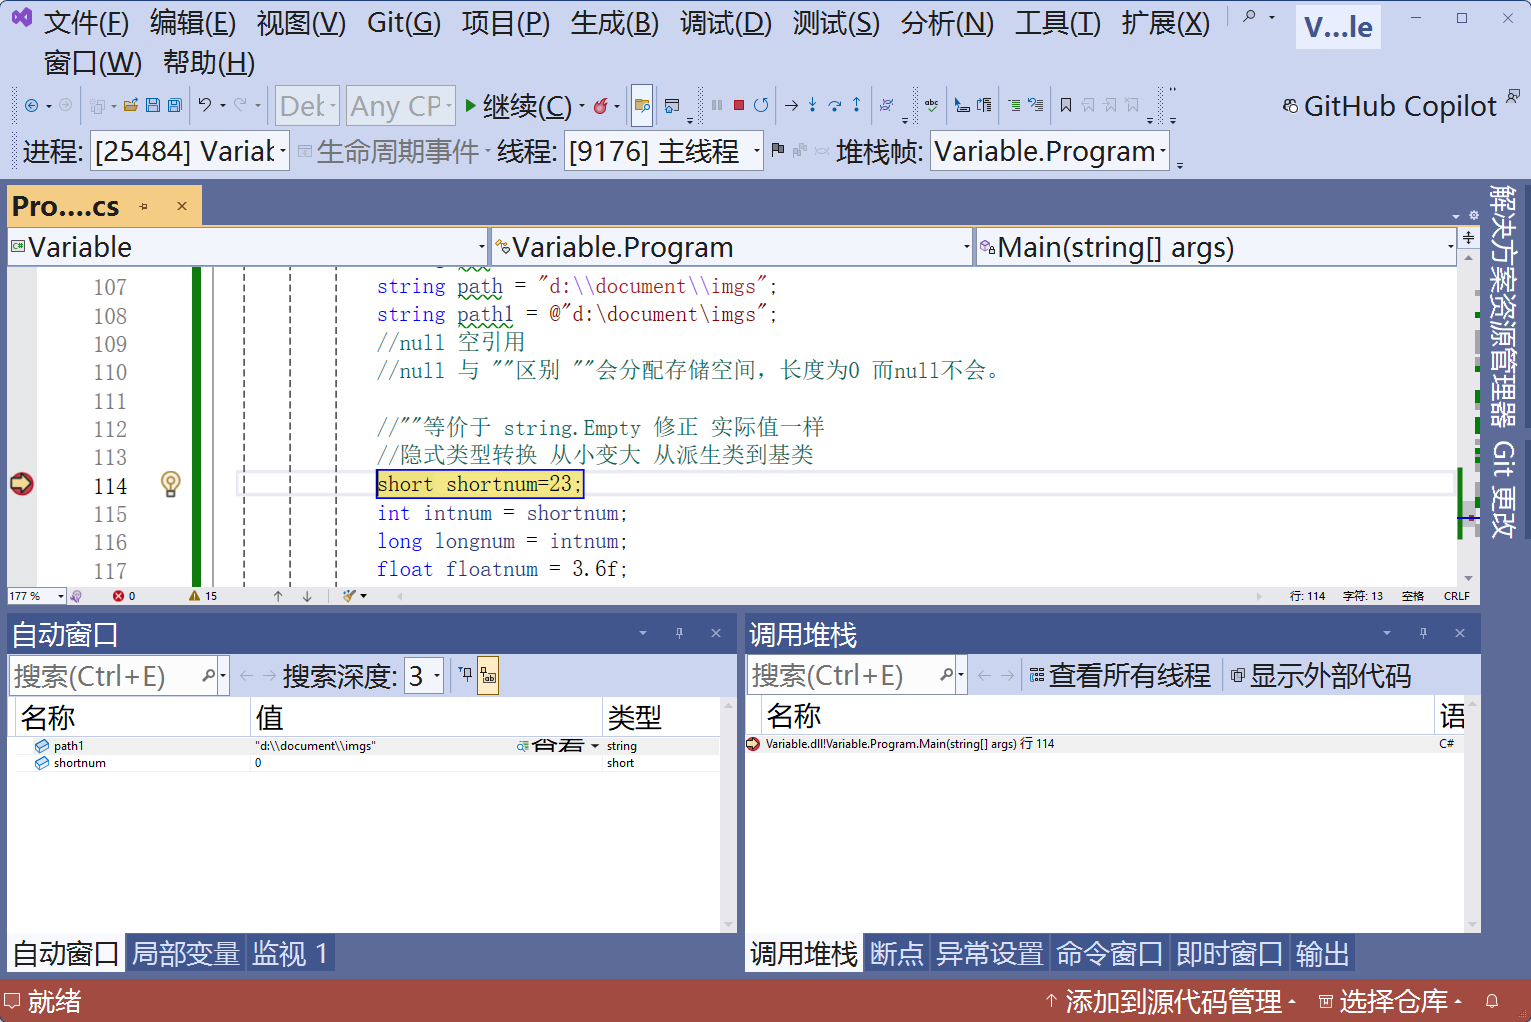Open the 调试(D) menu
This screenshot has width=1531, height=1022.
pos(726,22)
